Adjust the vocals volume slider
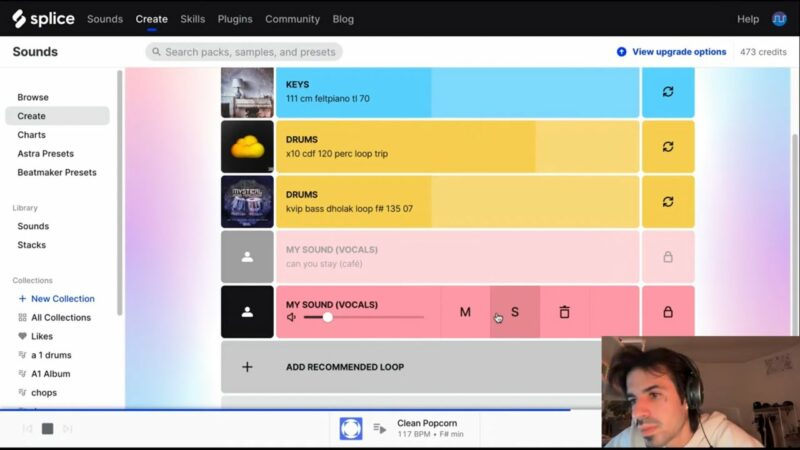 click(x=327, y=317)
